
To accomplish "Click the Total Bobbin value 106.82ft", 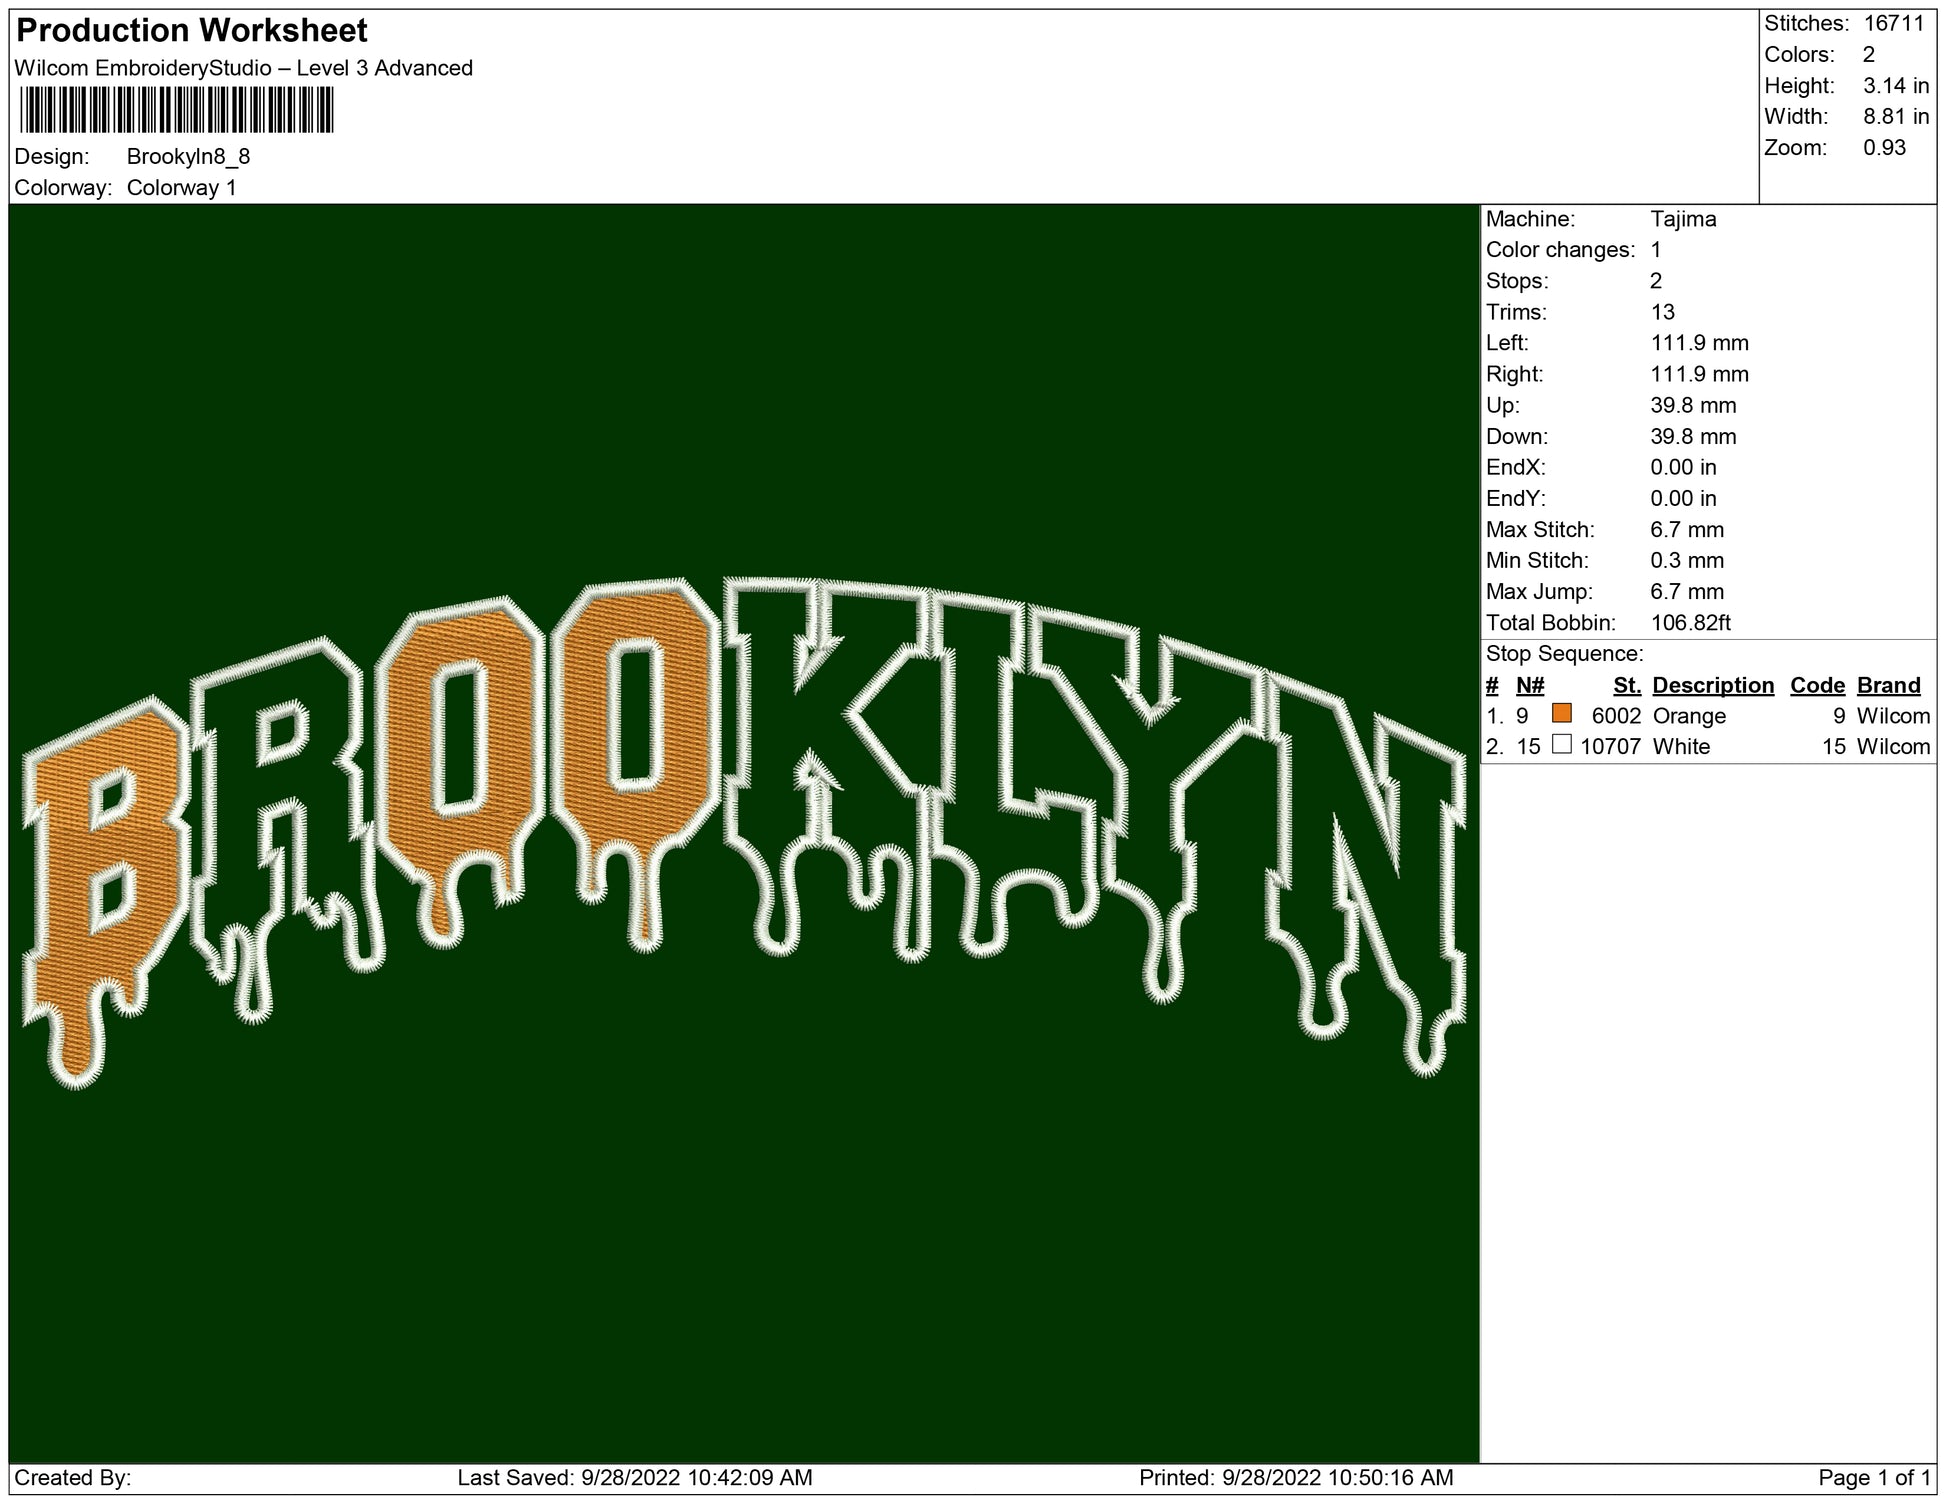I will pyautogui.click(x=1690, y=623).
